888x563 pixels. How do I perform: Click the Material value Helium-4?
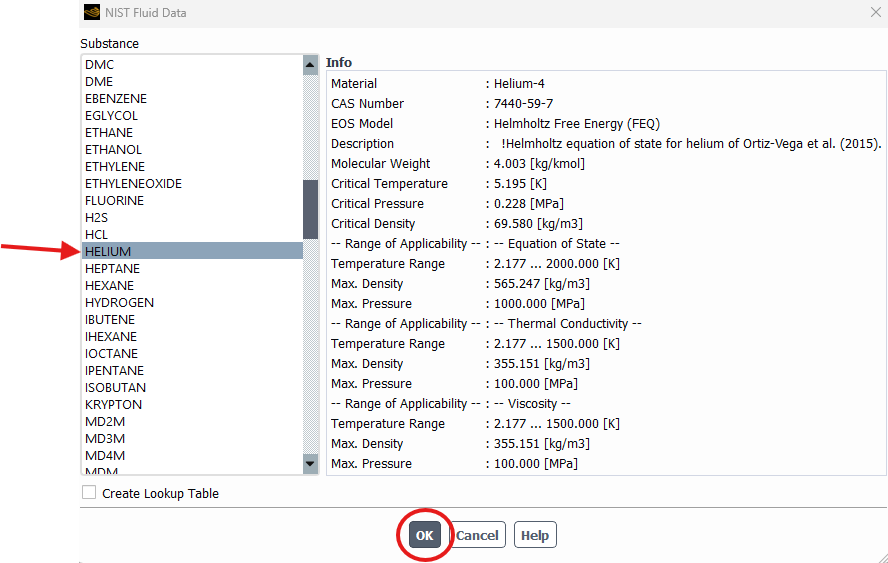(519, 84)
